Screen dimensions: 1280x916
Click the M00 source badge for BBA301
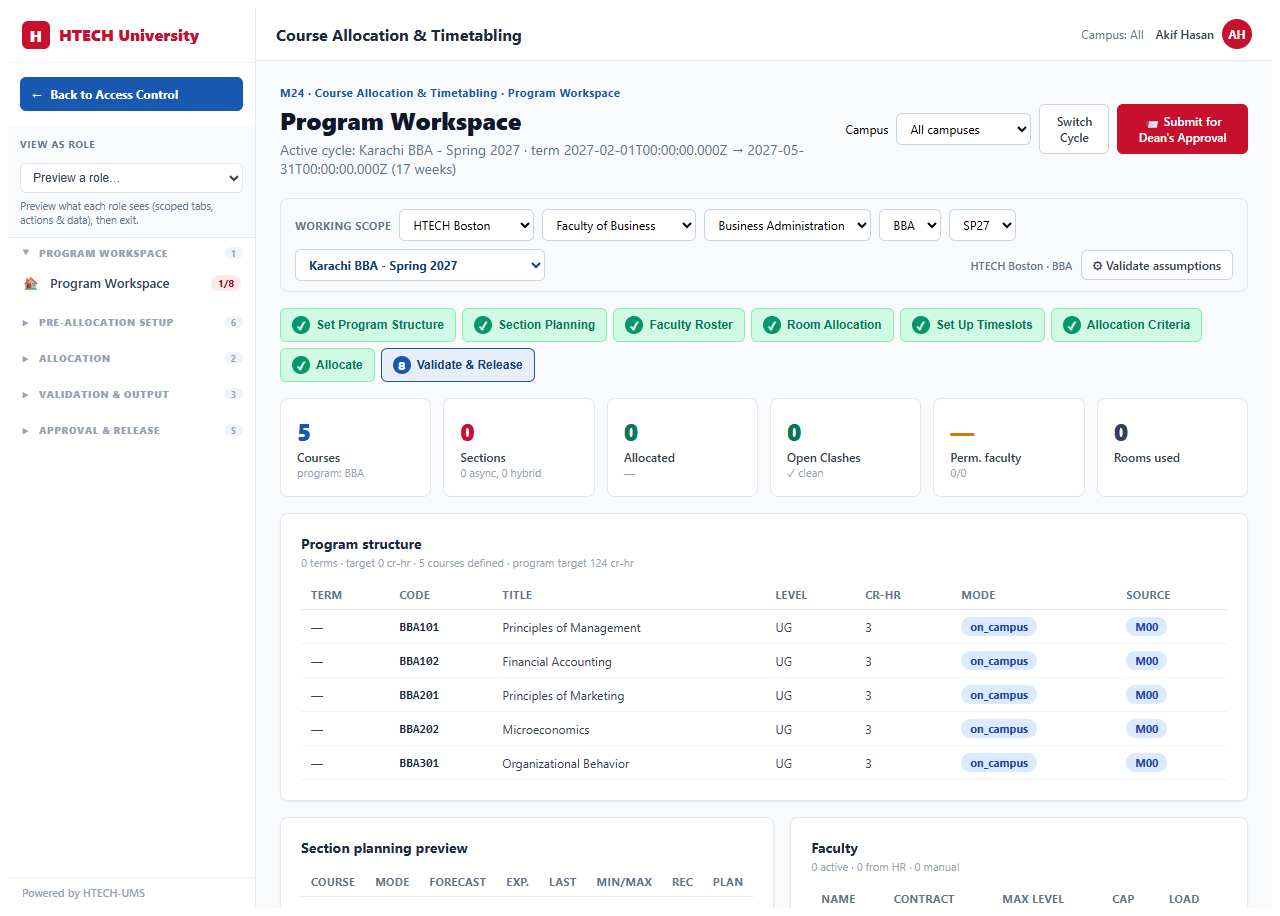pyautogui.click(x=1146, y=763)
